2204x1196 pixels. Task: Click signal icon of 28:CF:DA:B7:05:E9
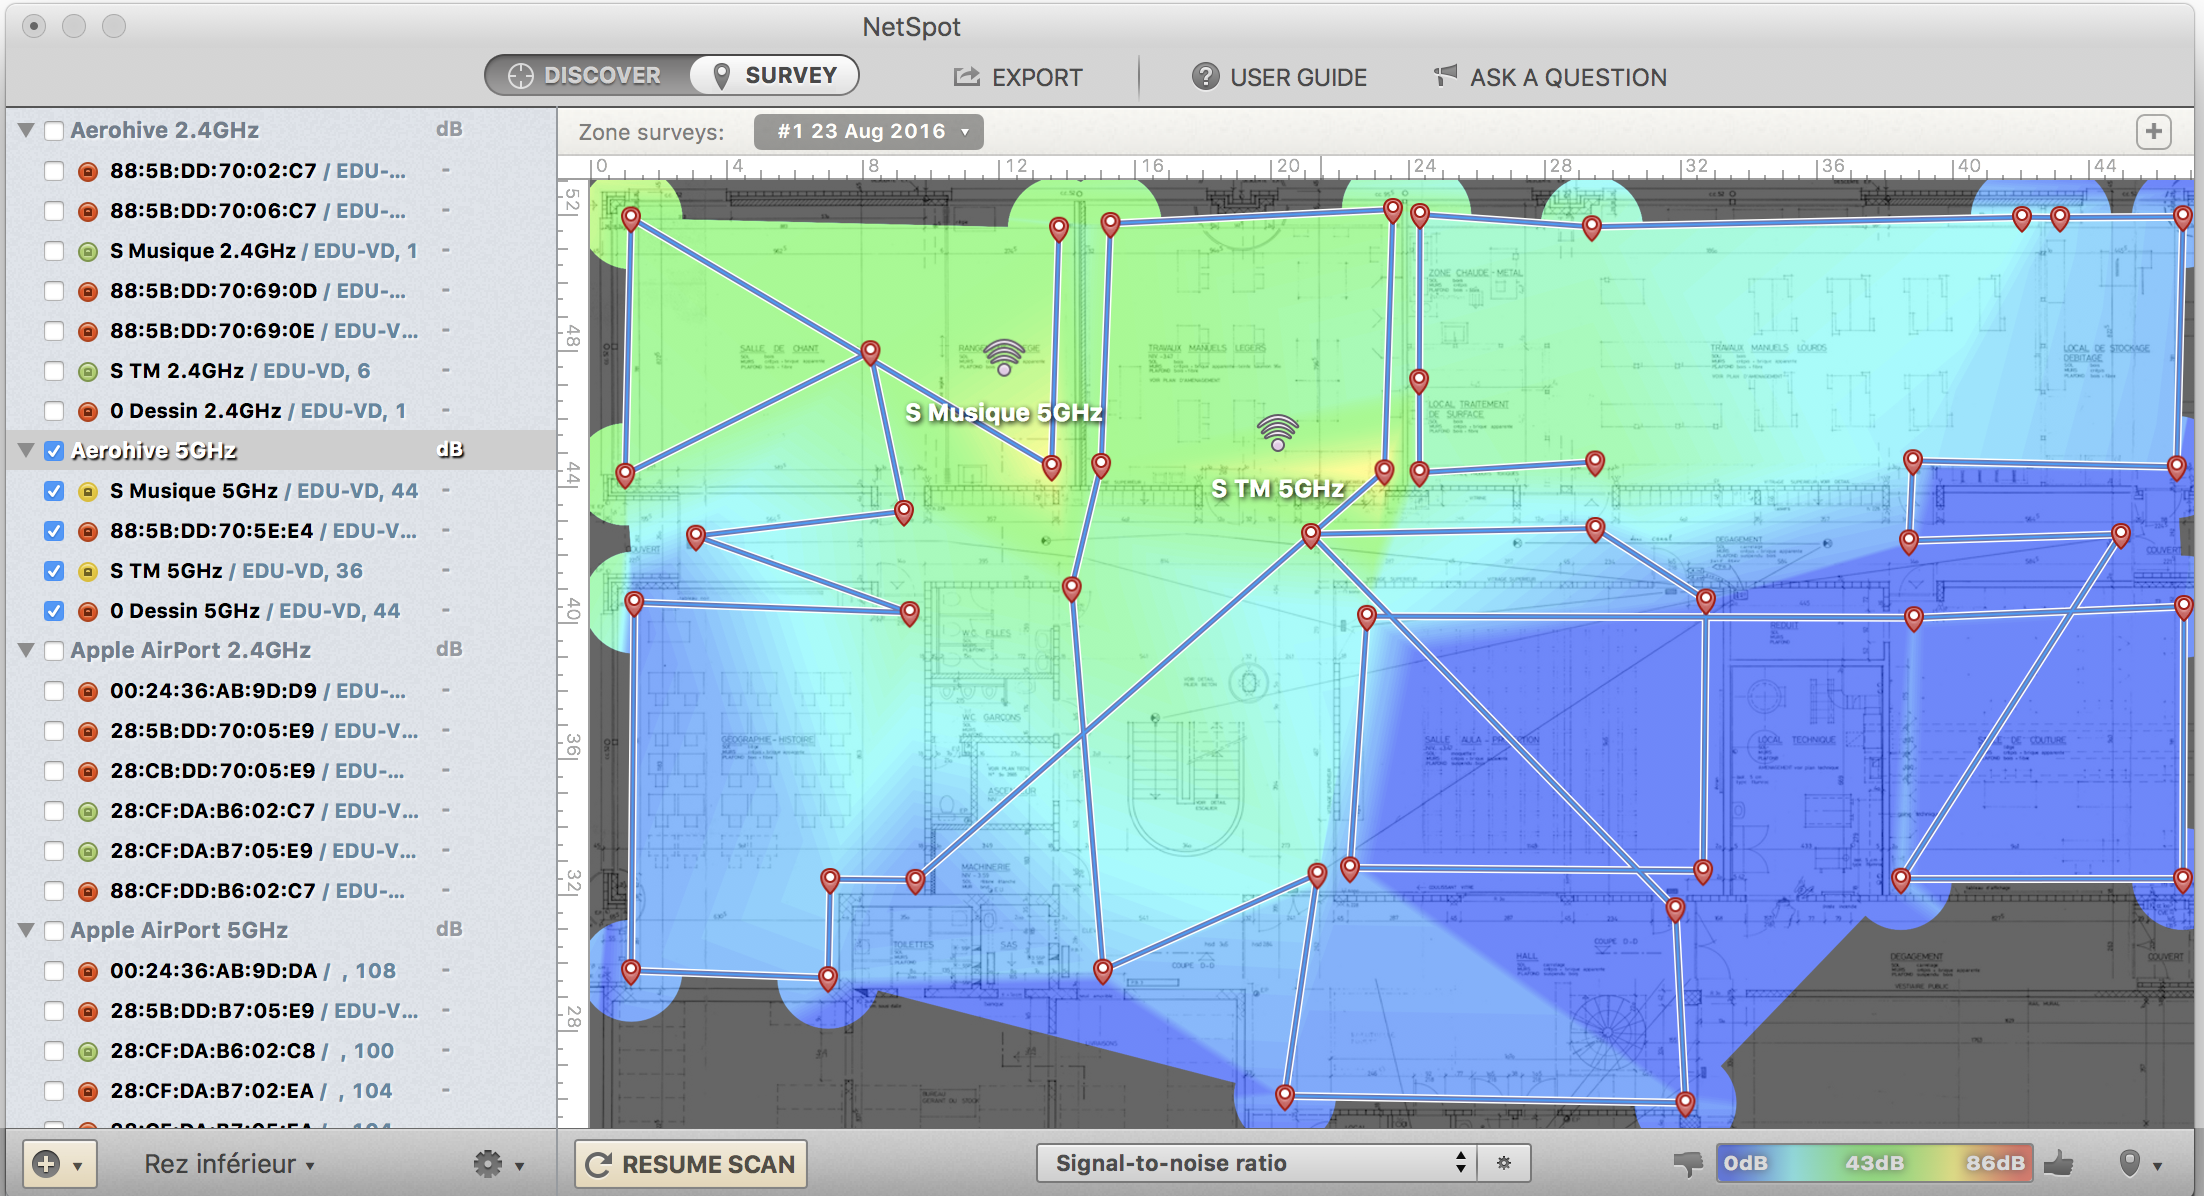click(x=88, y=851)
